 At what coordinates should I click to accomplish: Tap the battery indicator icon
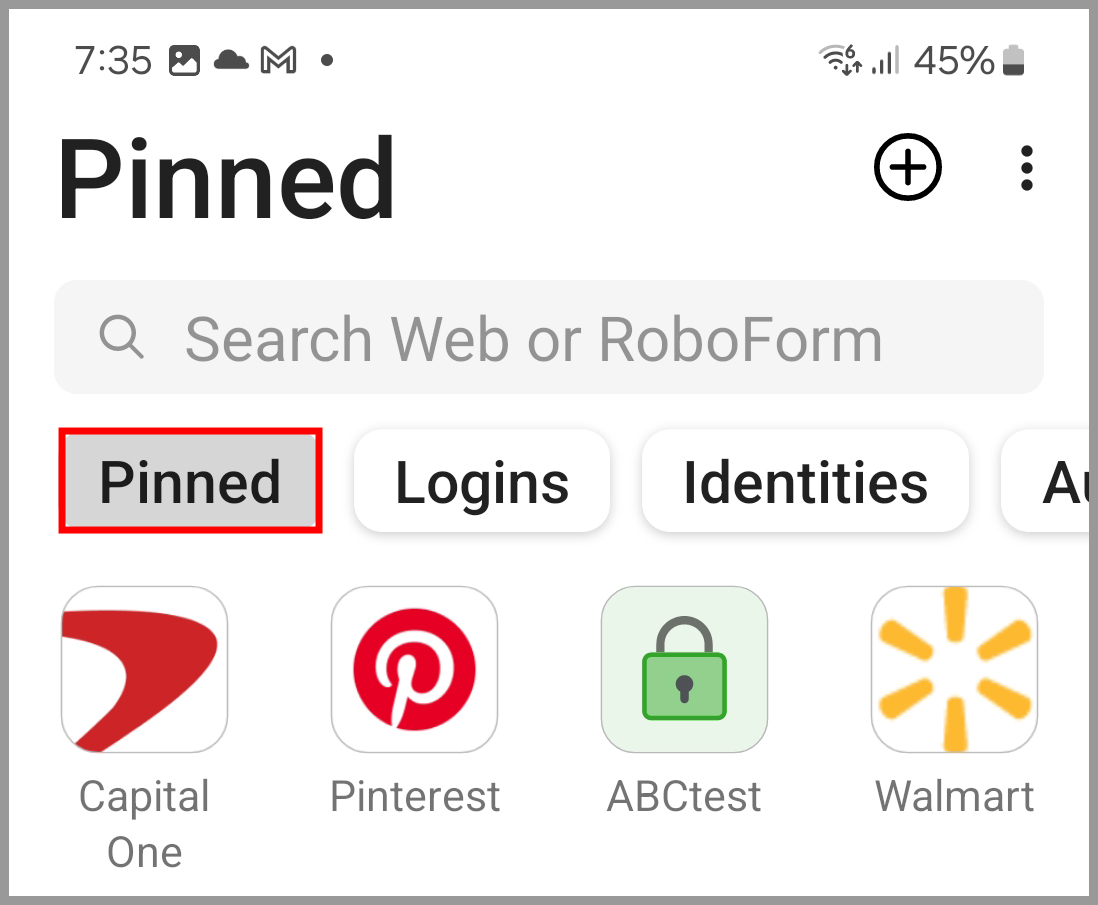point(1013,60)
